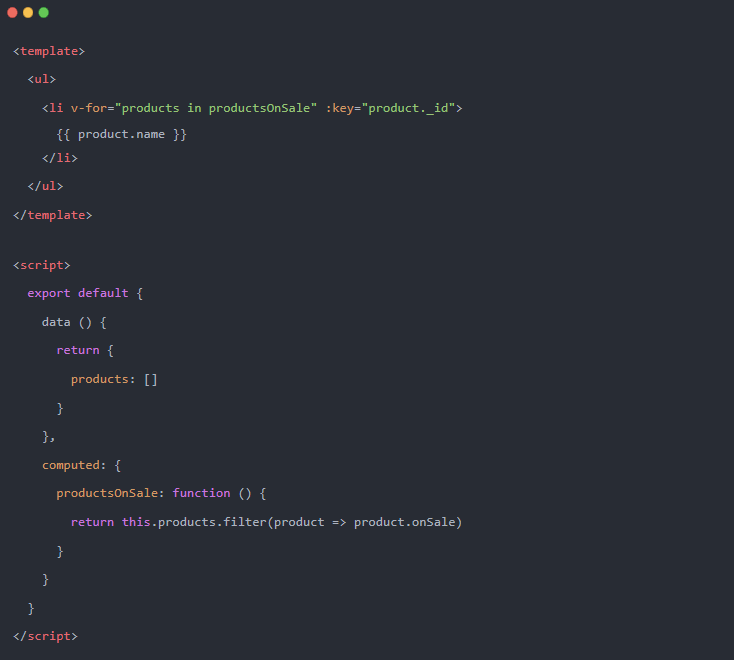Click the closing </template> tag
Viewport: 734px width, 660px height.
pos(52,214)
